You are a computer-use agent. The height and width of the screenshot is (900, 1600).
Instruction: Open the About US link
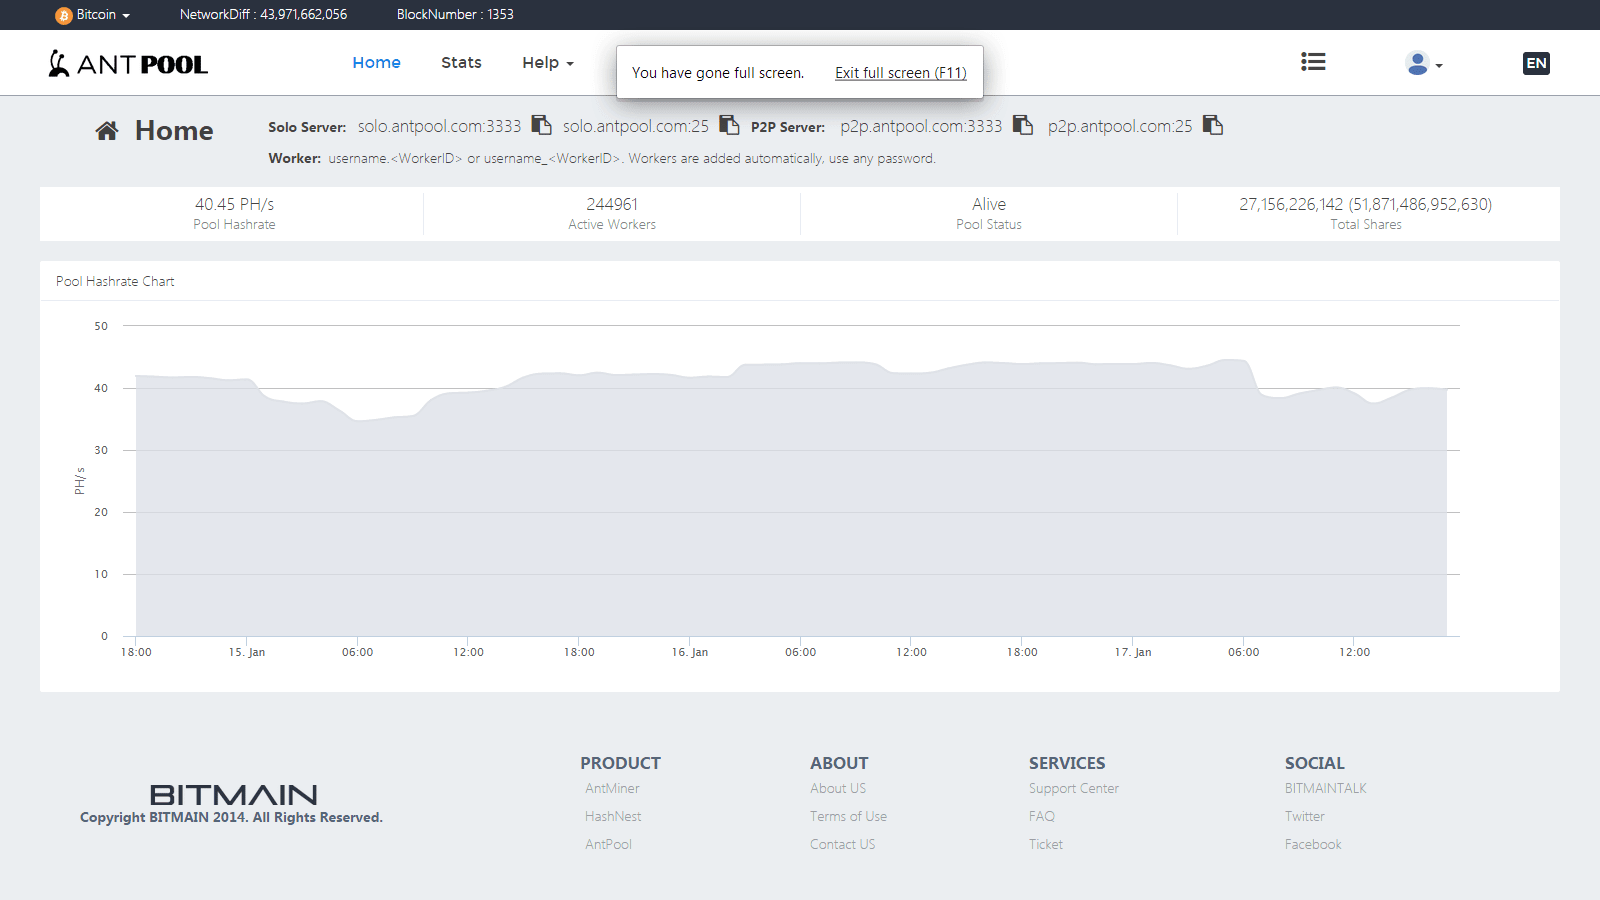click(x=838, y=788)
